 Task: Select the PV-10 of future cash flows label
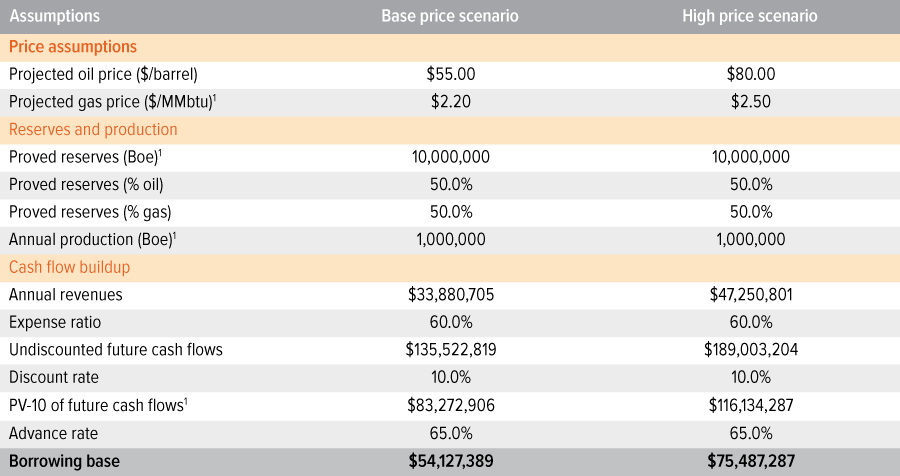(98, 405)
